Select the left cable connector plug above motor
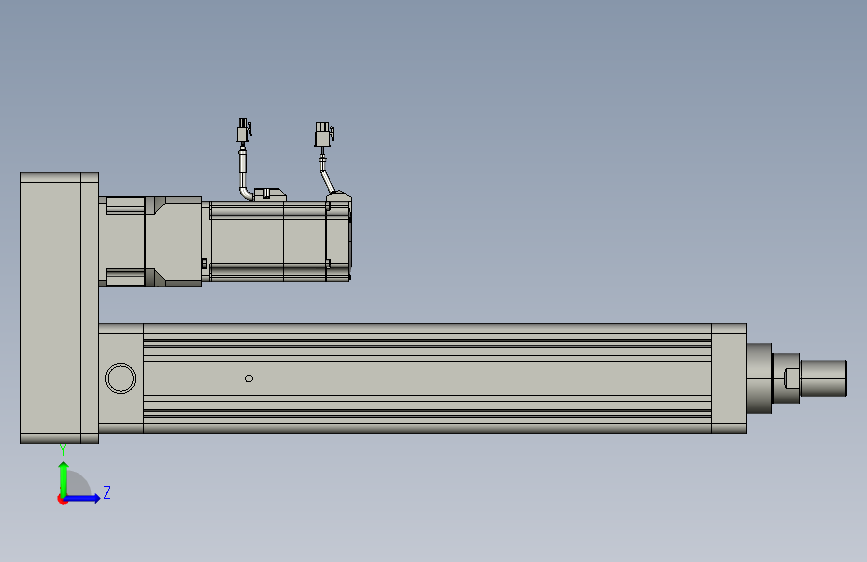 (x=243, y=131)
